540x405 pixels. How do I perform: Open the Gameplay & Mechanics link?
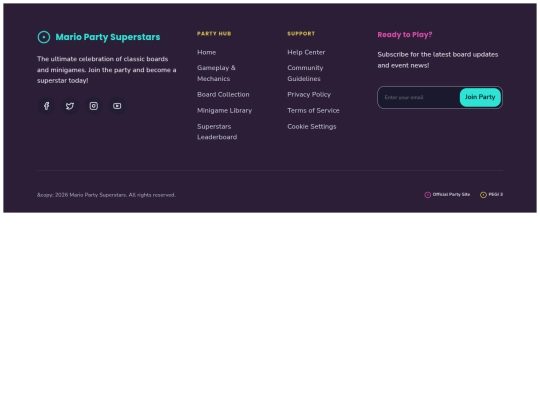pos(216,73)
